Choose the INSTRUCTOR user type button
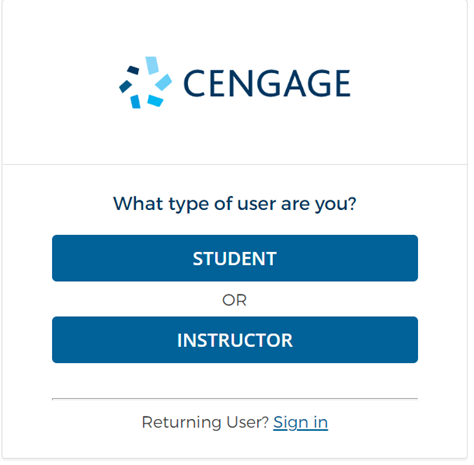 pyautogui.click(x=235, y=340)
